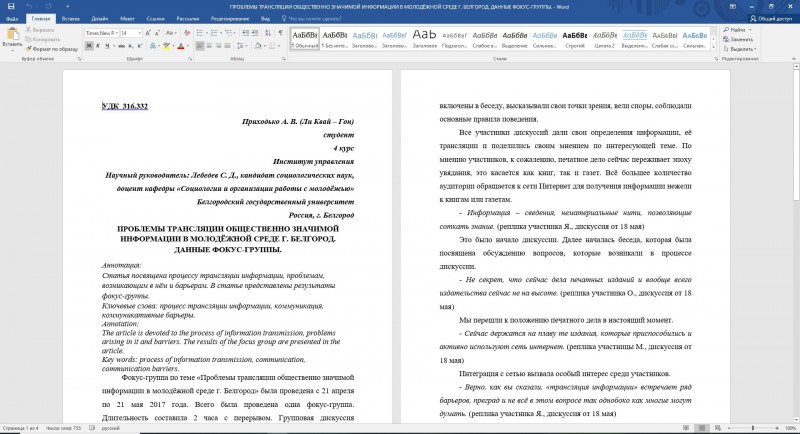Increase paragraph indent
The width and height of the screenshot is (800, 434).
[255, 33]
